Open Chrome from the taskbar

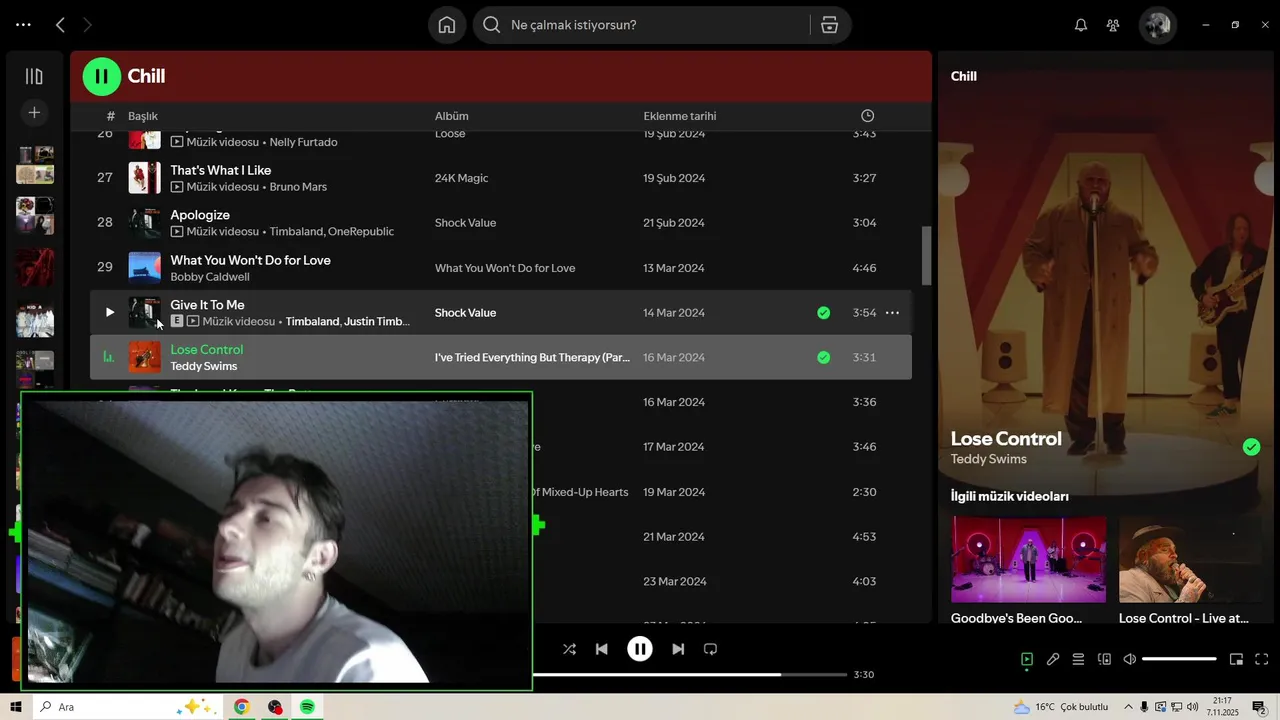tap(241, 707)
